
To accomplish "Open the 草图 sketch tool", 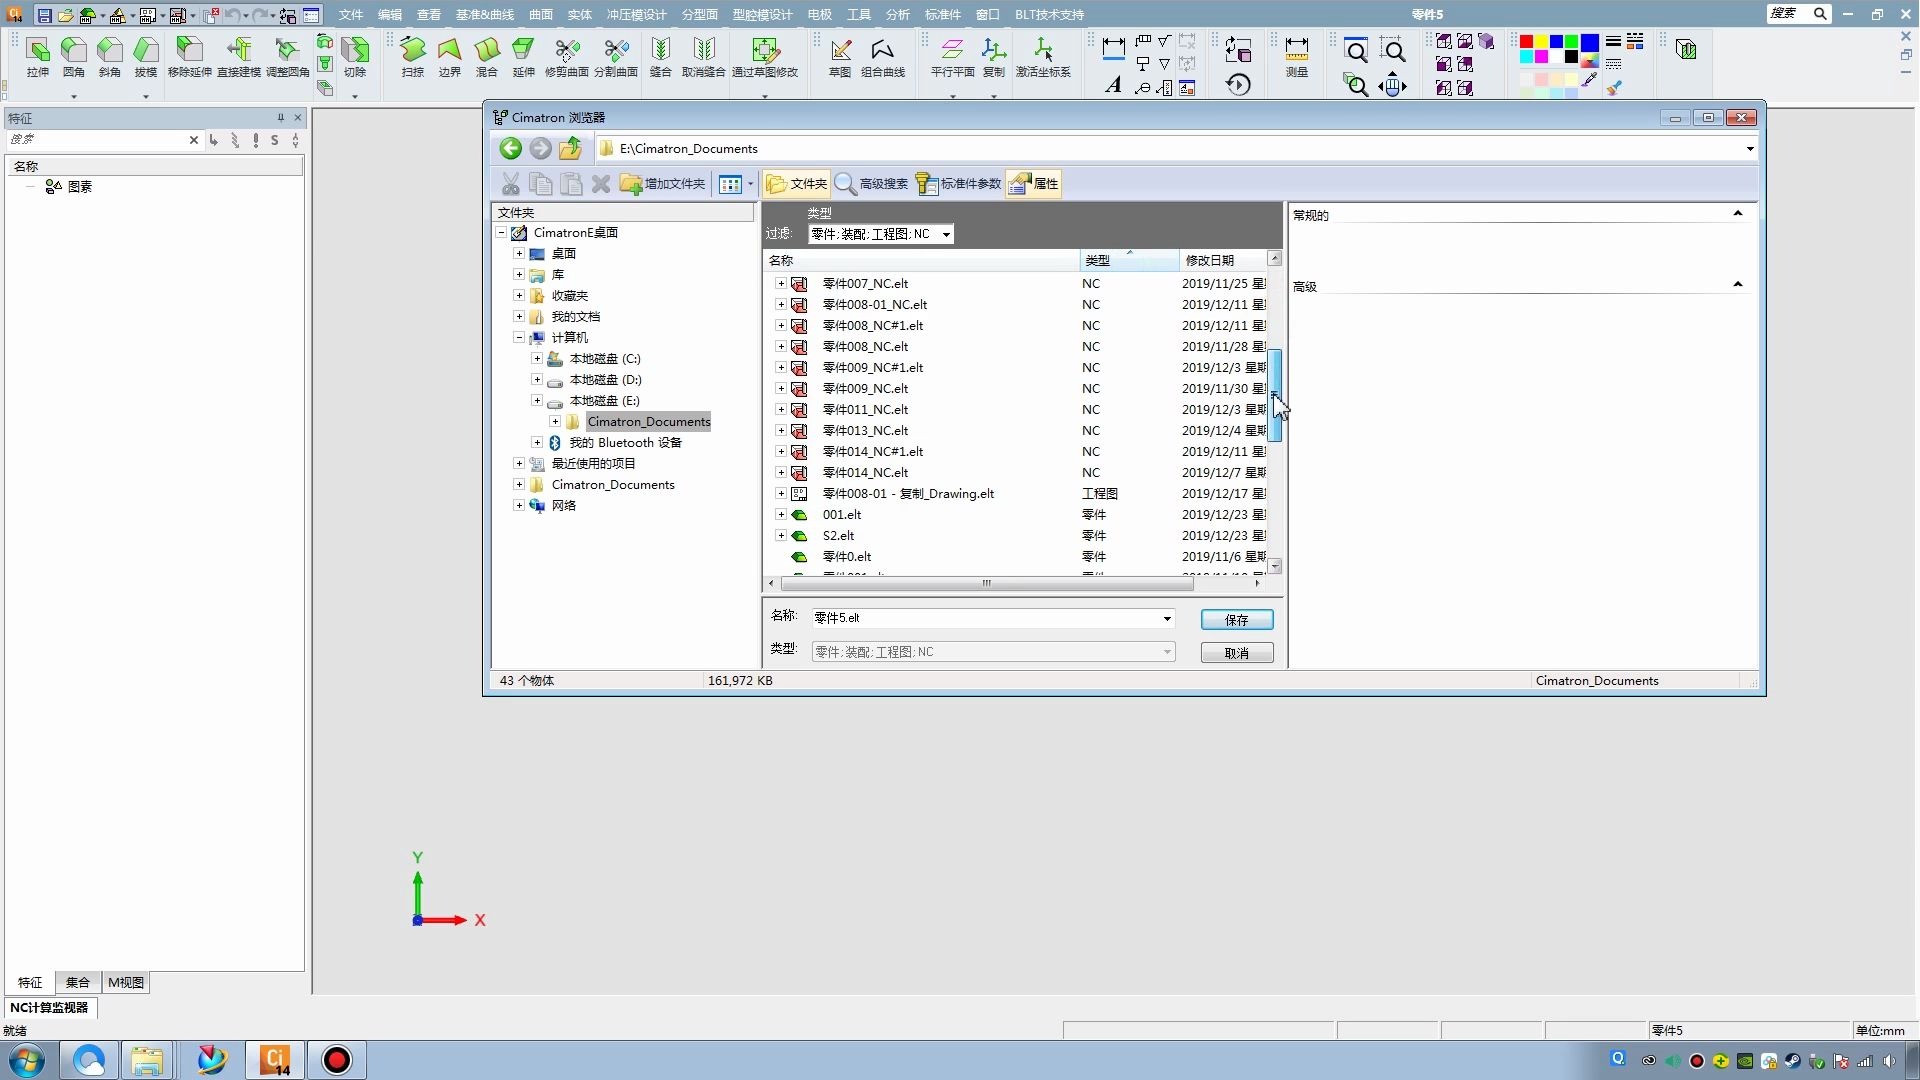I will pyautogui.click(x=840, y=51).
